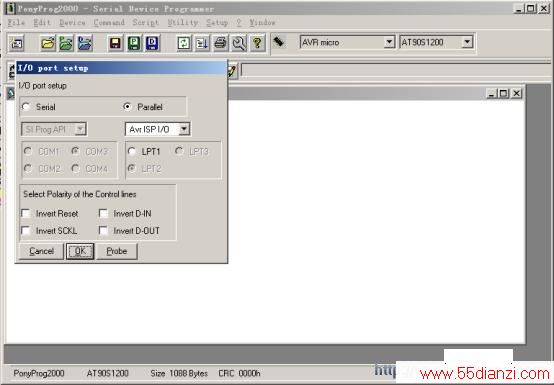Click the Size 1088 Bytes status text
This screenshot has width=554, height=385.
pyautogui.click(x=179, y=373)
